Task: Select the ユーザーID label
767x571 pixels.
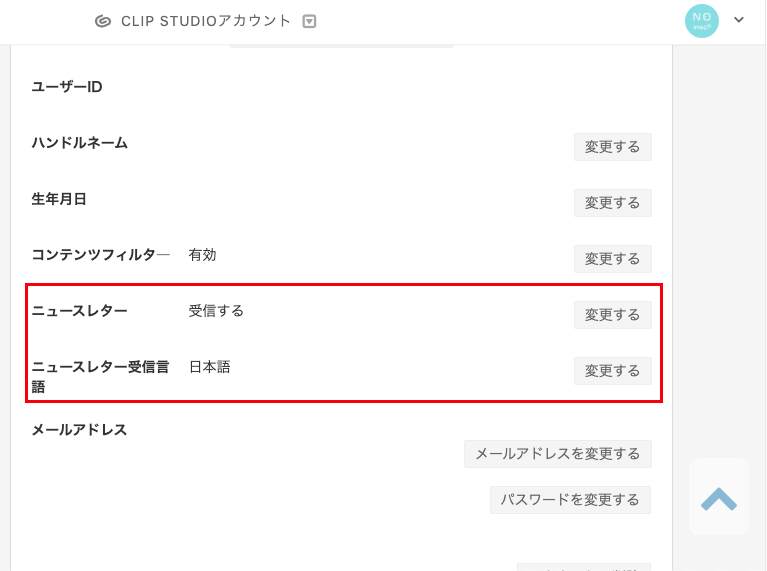Action: pyautogui.click(x=67, y=87)
